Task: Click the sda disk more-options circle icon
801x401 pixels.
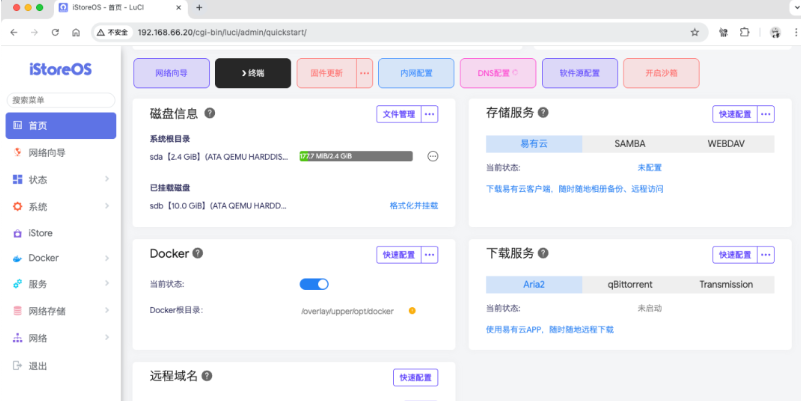Action: (433, 156)
